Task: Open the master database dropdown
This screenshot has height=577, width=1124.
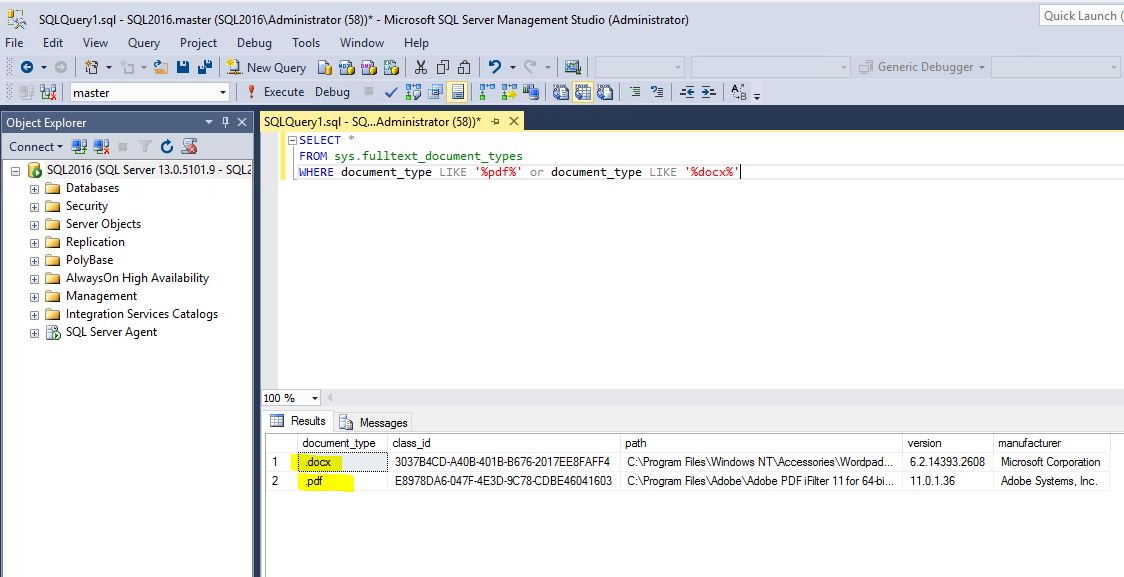Action: 224,91
